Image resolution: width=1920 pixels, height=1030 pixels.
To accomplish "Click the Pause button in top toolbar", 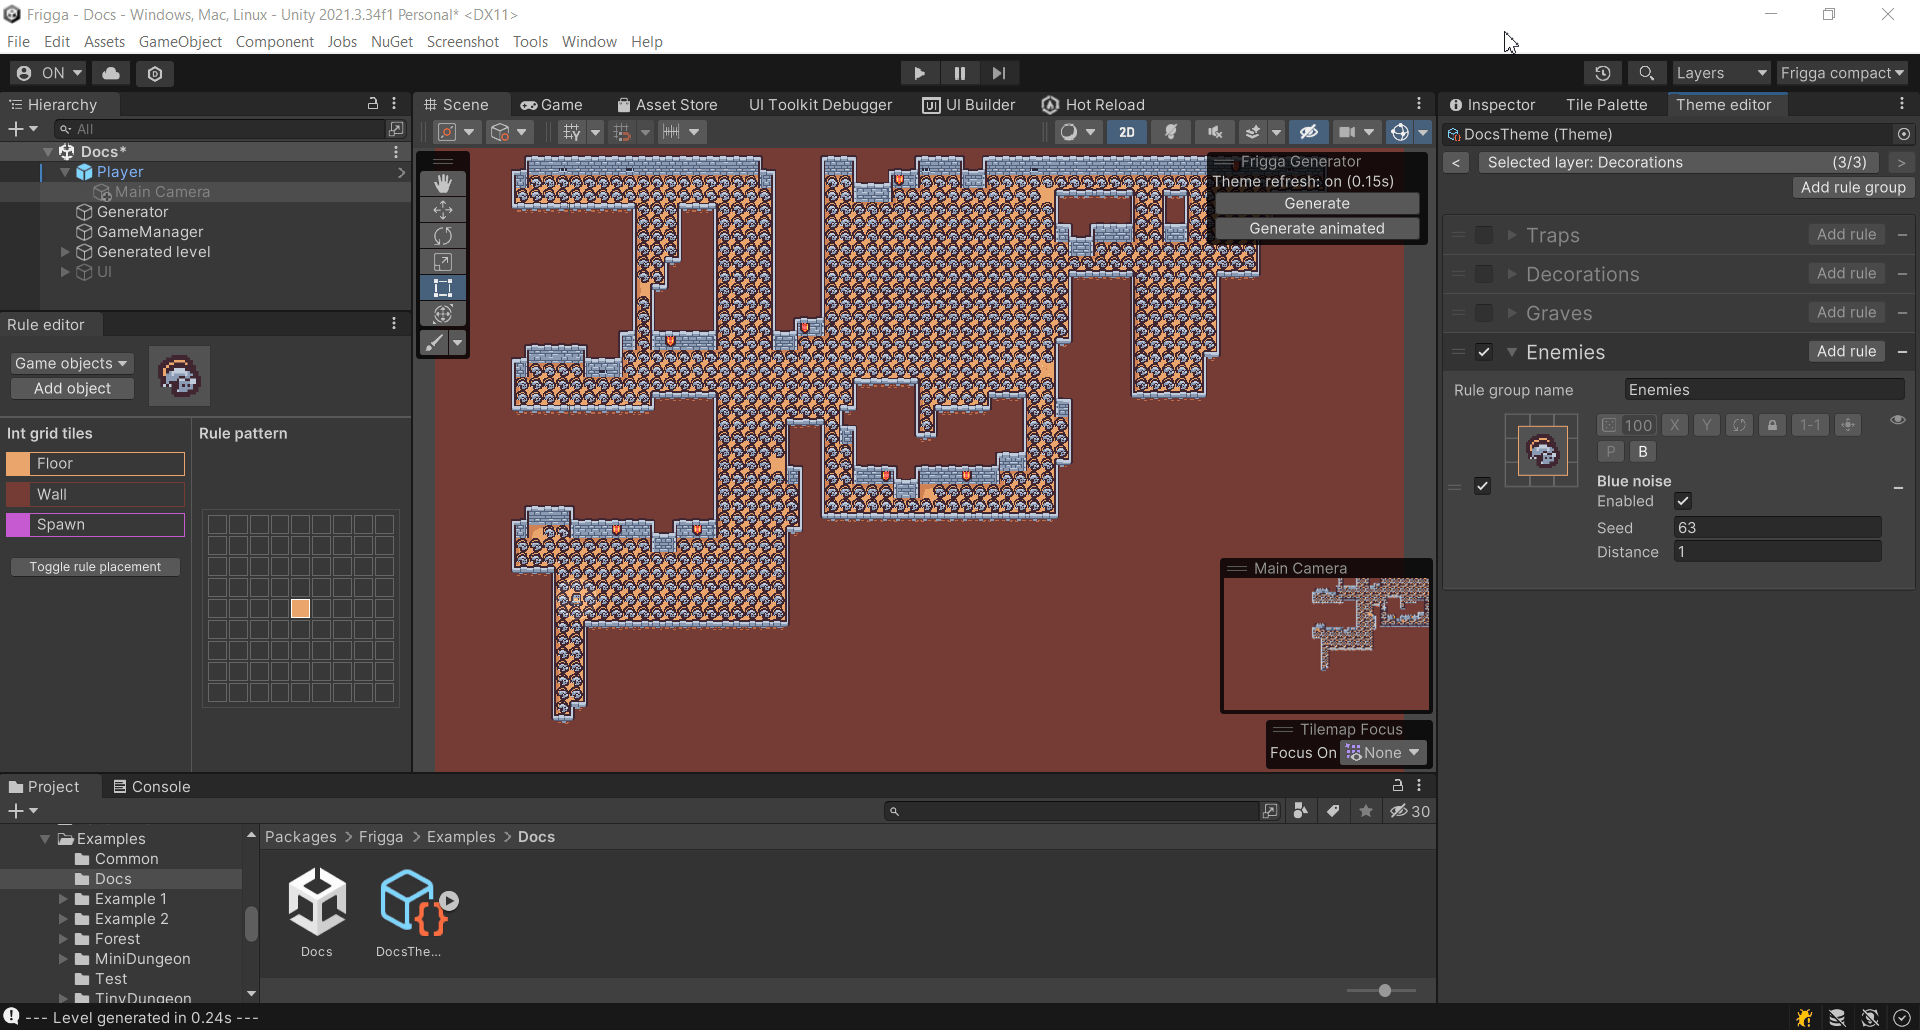I will click(959, 73).
